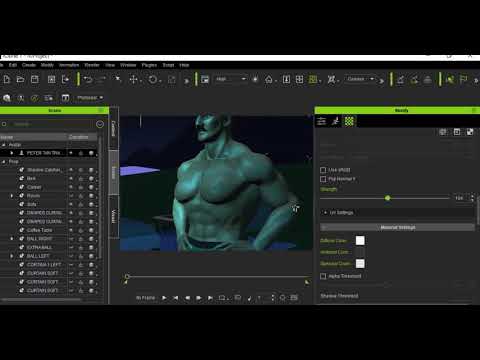Click the Scene panel search field

tap(50, 124)
